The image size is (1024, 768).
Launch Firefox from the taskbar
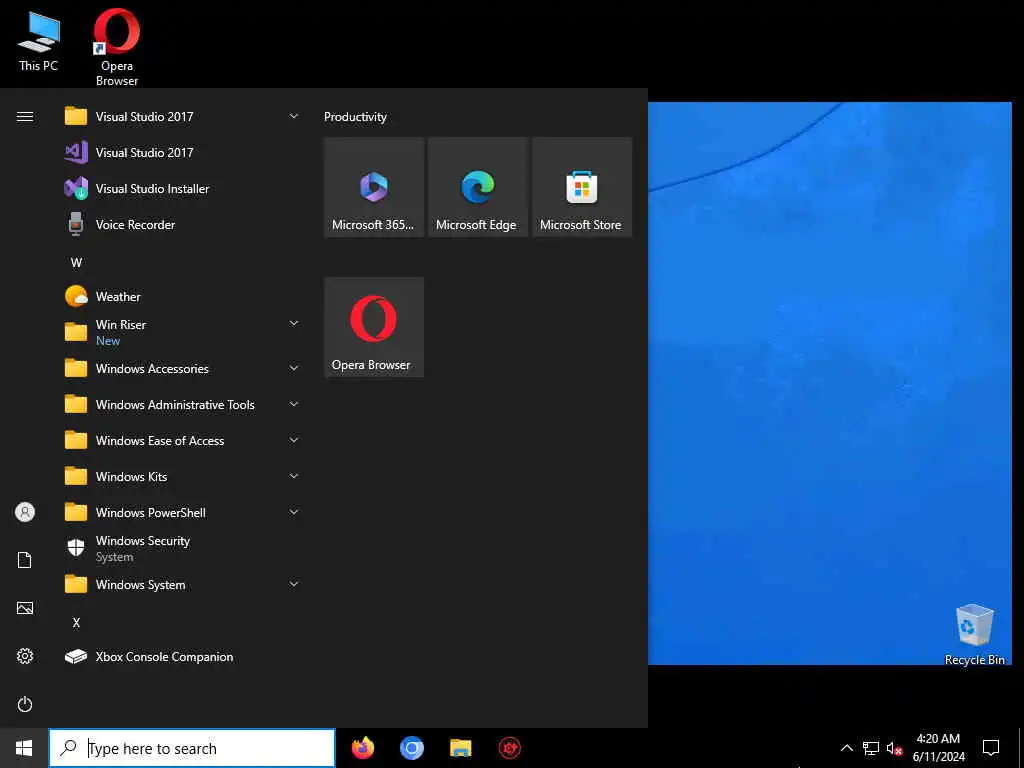(x=363, y=748)
